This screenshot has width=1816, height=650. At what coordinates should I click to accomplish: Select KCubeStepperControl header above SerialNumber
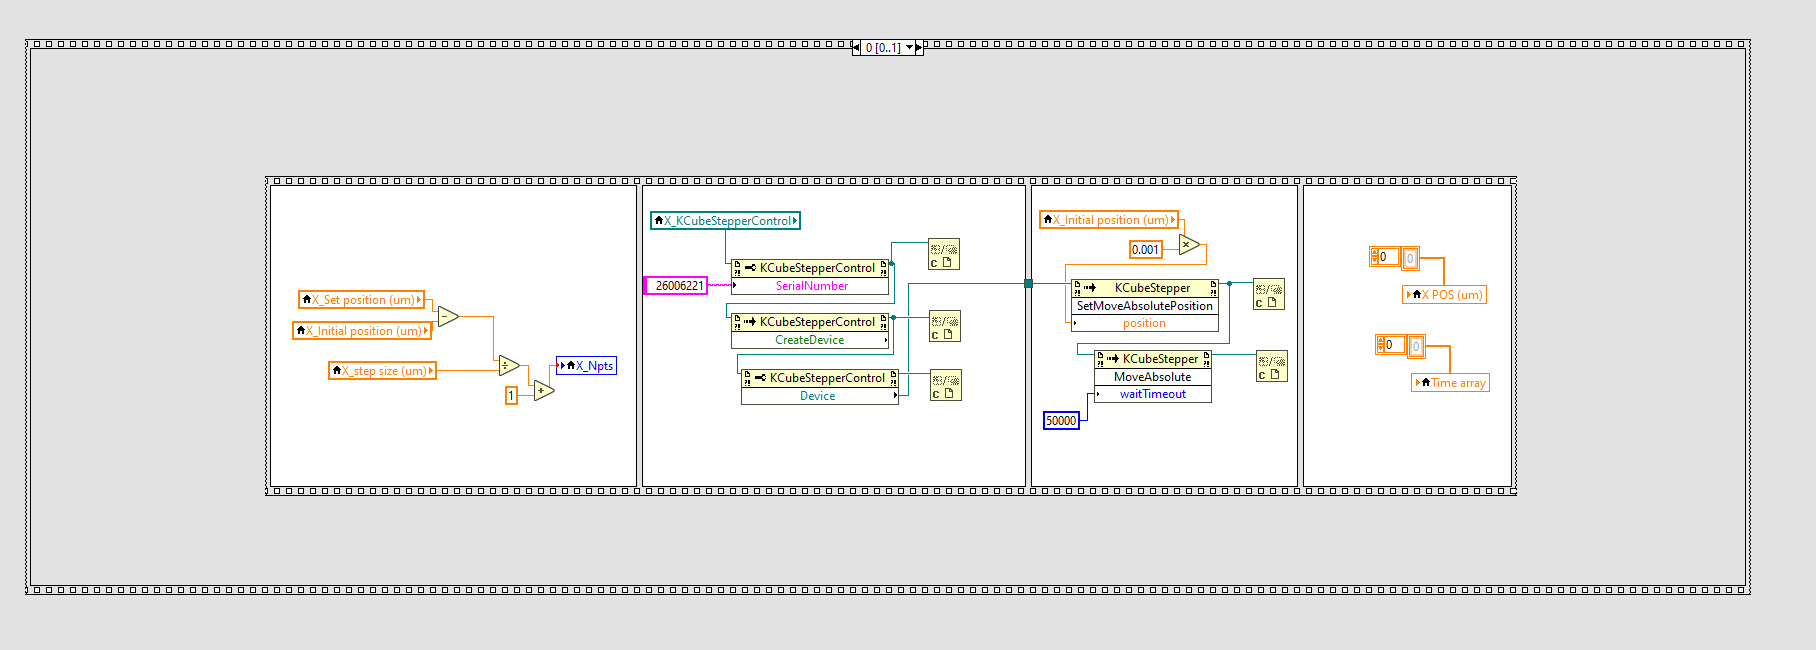tap(810, 268)
